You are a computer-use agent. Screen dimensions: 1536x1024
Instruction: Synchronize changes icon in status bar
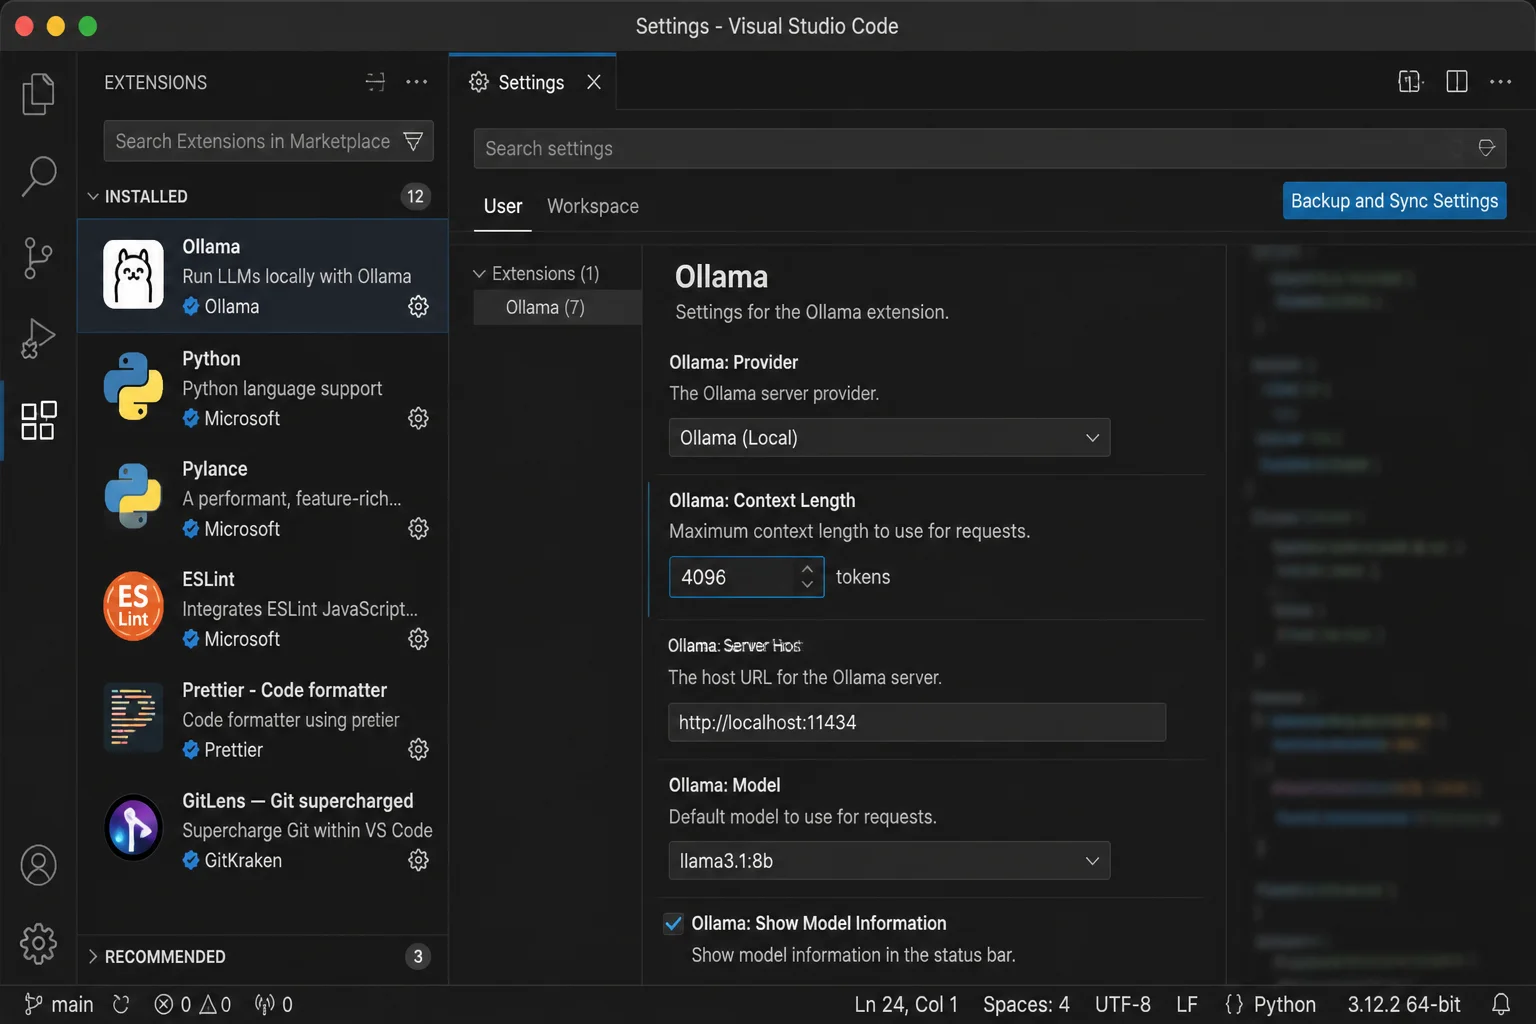click(121, 1004)
